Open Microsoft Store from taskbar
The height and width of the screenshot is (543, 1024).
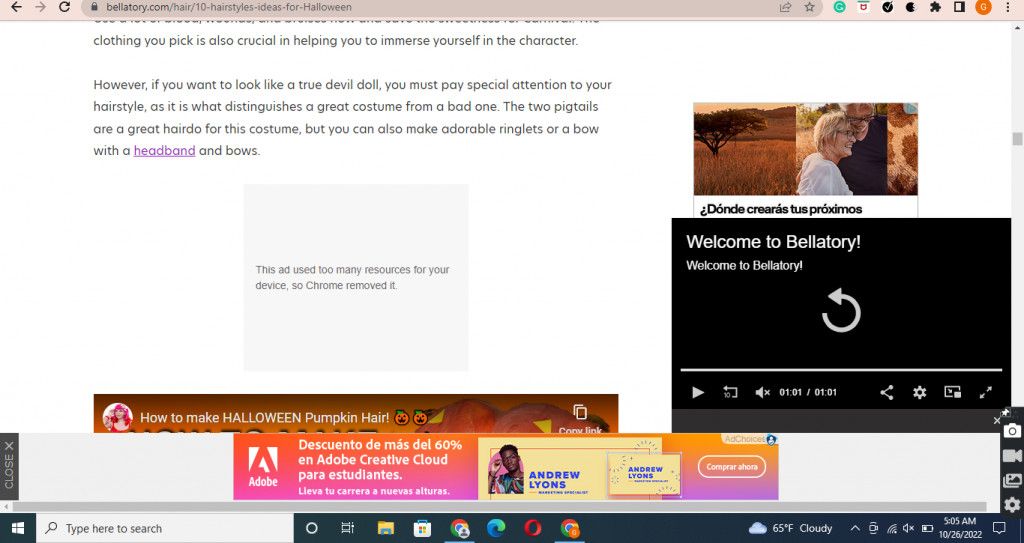tap(422, 528)
